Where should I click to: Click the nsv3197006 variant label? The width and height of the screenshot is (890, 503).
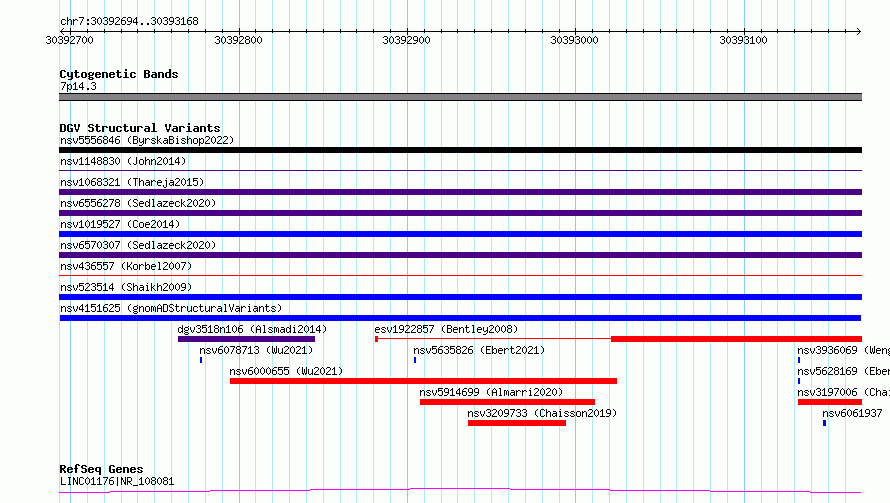pyautogui.click(x=843, y=392)
